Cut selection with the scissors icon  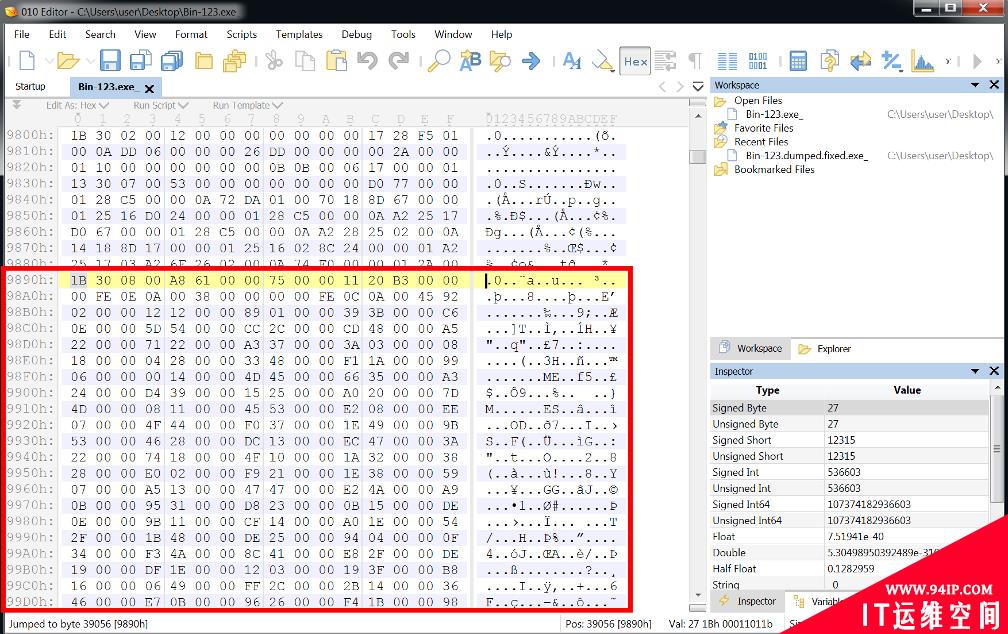point(274,61)
